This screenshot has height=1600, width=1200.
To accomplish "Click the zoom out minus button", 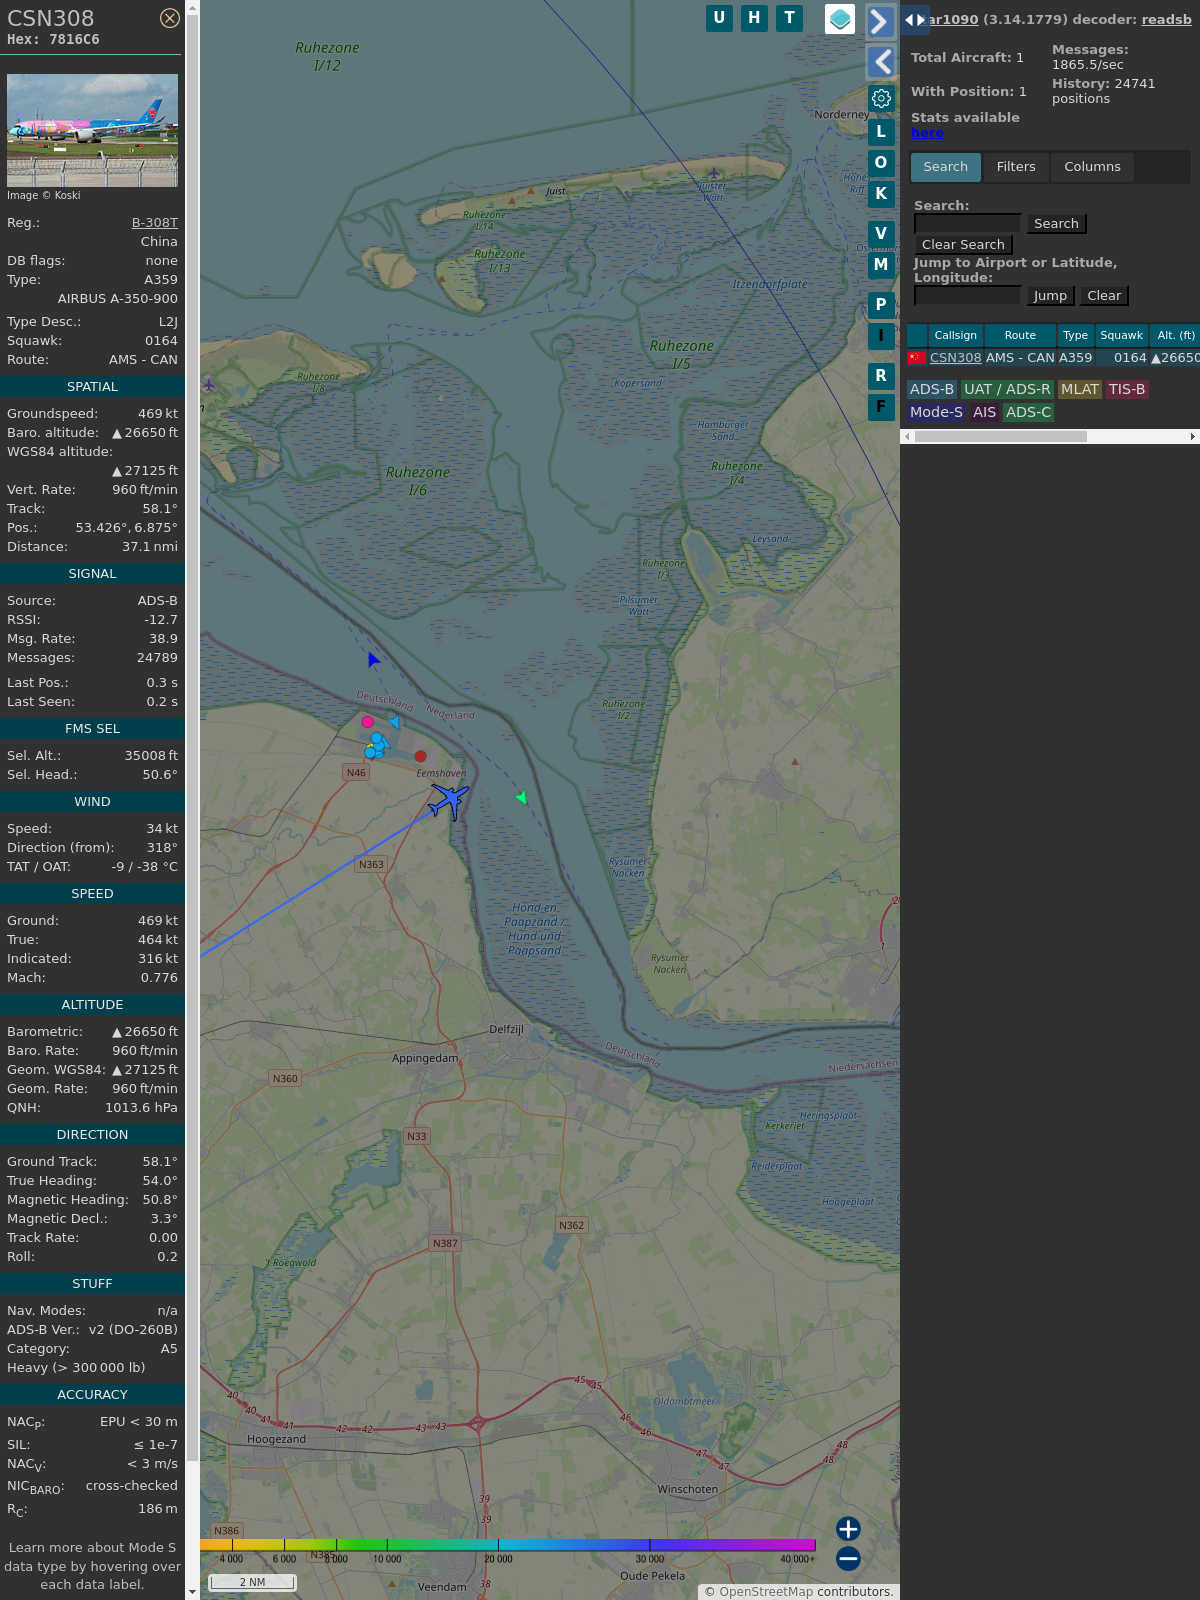I will [x=848, y=1558].
